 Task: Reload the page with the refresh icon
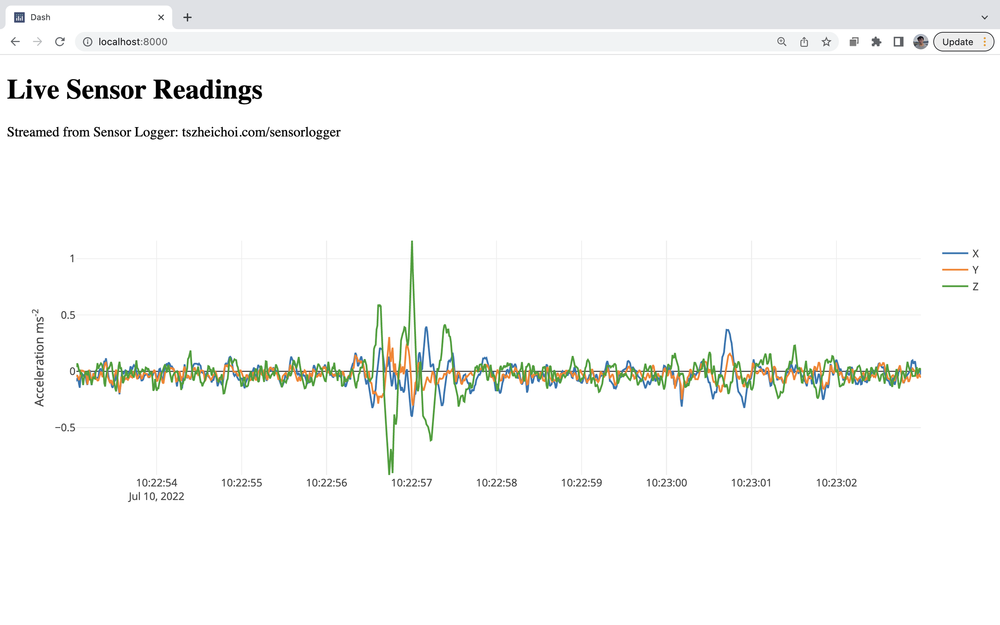point(60,42)
